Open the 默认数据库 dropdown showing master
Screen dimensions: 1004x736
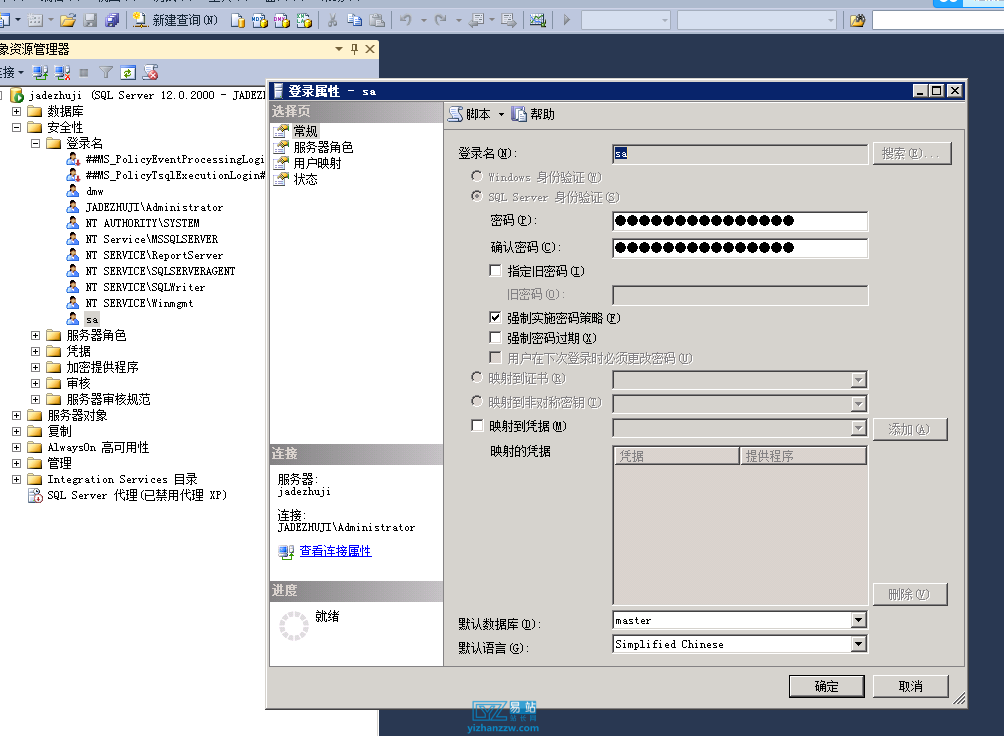tap(858, 619)
